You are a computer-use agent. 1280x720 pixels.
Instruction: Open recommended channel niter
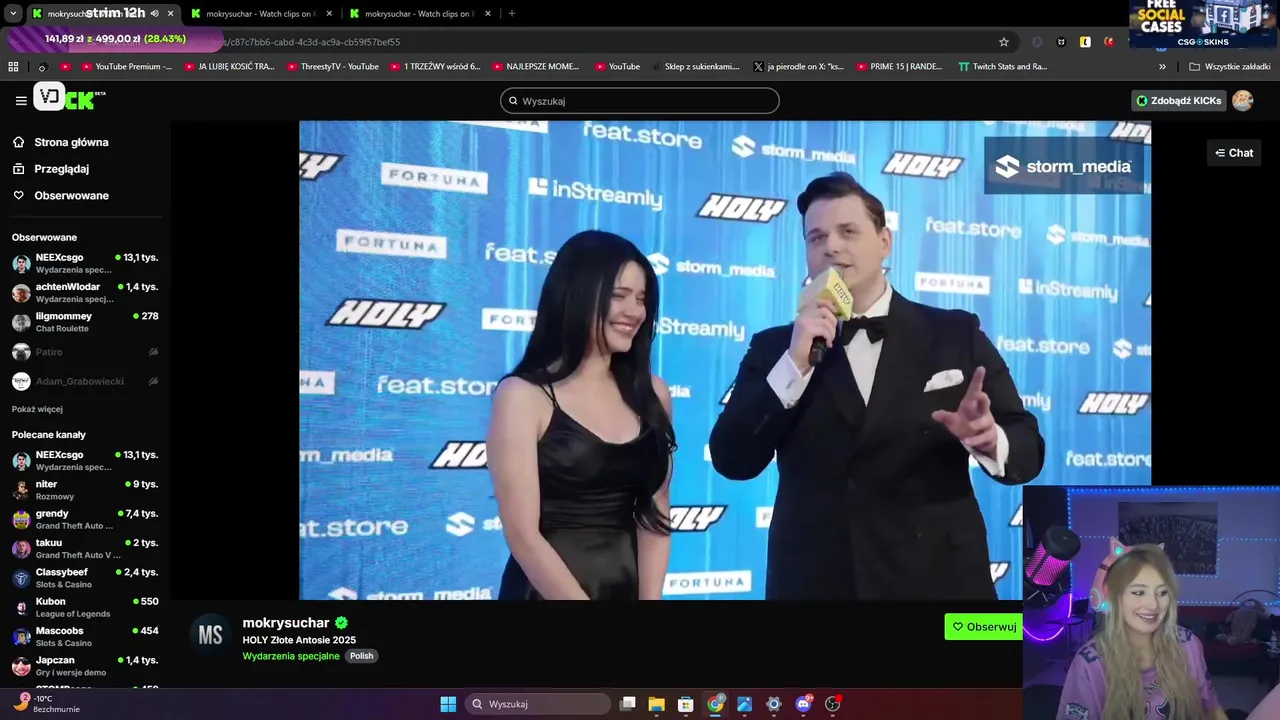[x=85, y=489]
